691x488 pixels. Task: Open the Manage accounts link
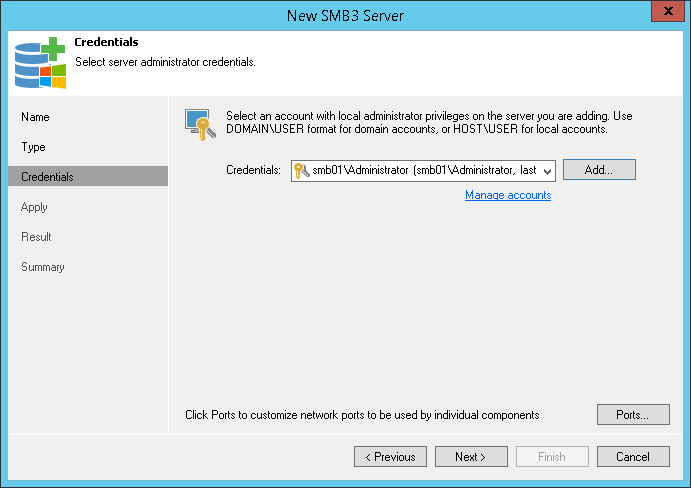pos(508,195)
